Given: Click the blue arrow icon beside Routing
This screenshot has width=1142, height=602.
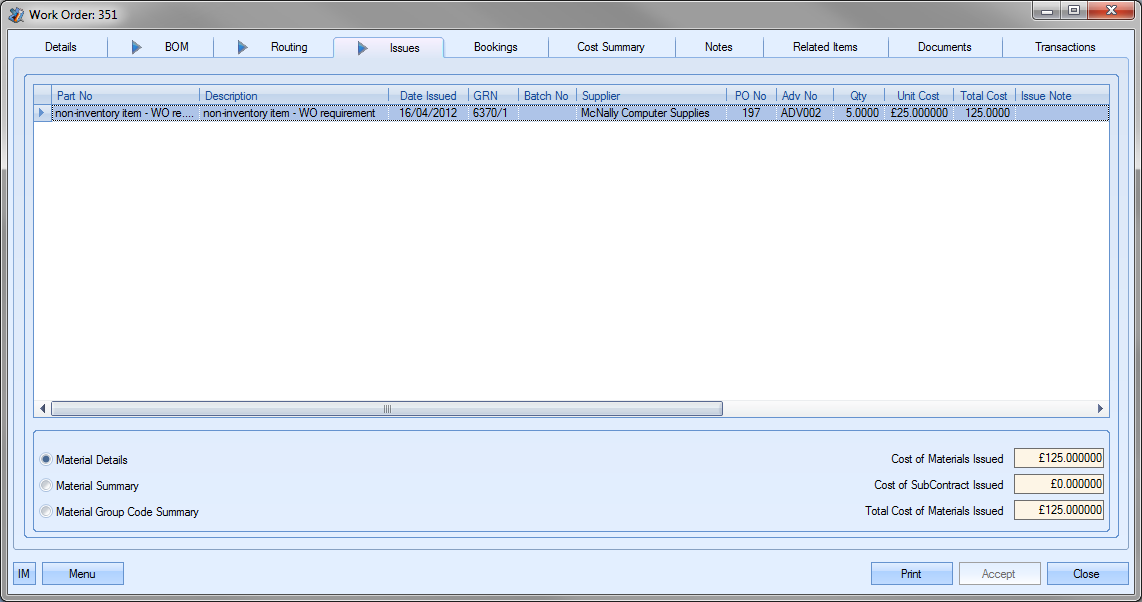Looking at the screenshot, I should tap(242, 47).
